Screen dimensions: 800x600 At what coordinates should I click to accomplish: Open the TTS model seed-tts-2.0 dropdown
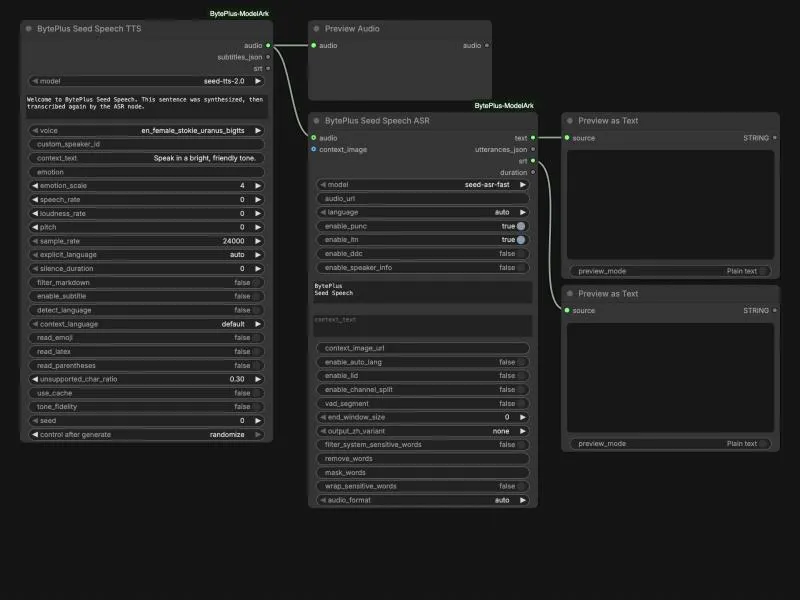point(146,81)
